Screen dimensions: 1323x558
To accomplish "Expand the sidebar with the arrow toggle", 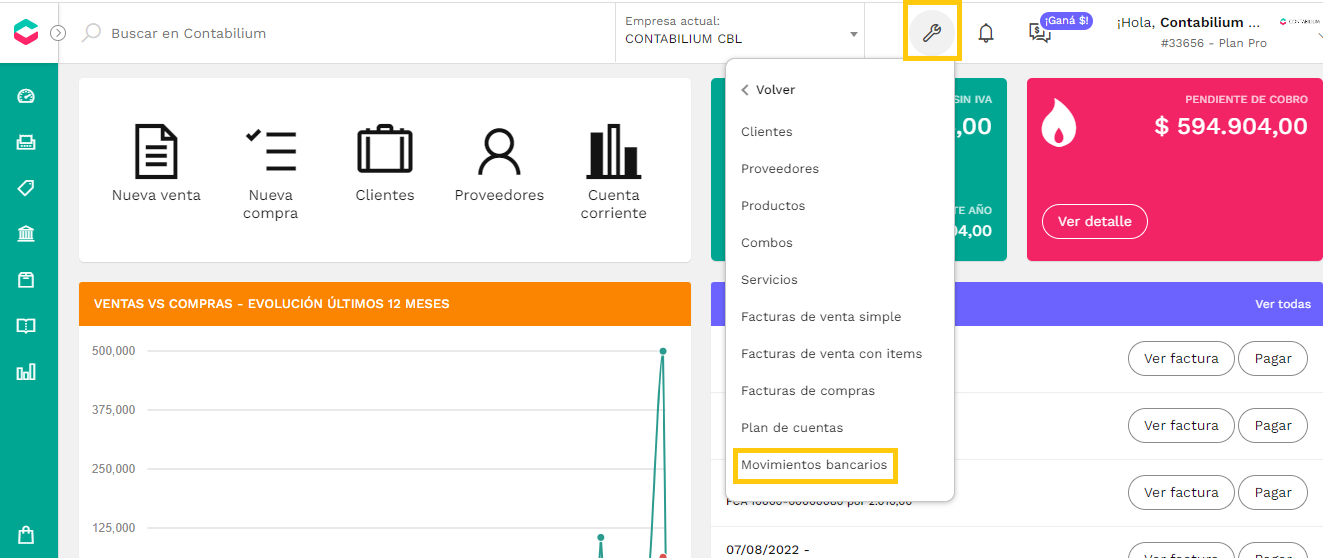I will (x=58, y=33).
